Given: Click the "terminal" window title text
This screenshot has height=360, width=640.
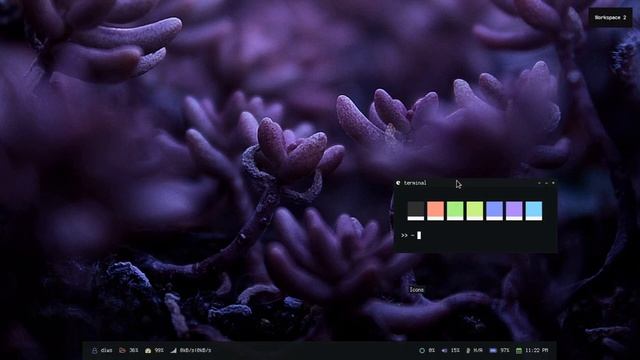Looking at the screenshot, I should click(415, 183).
